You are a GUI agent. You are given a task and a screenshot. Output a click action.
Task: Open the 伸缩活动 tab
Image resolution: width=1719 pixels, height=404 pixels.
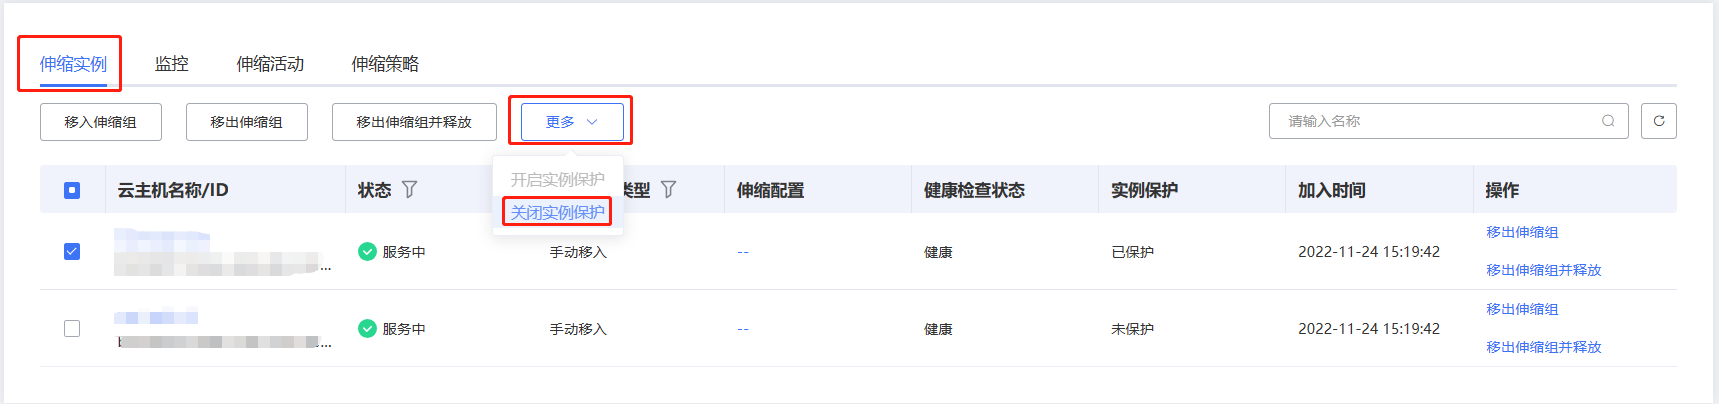point(270,64)
